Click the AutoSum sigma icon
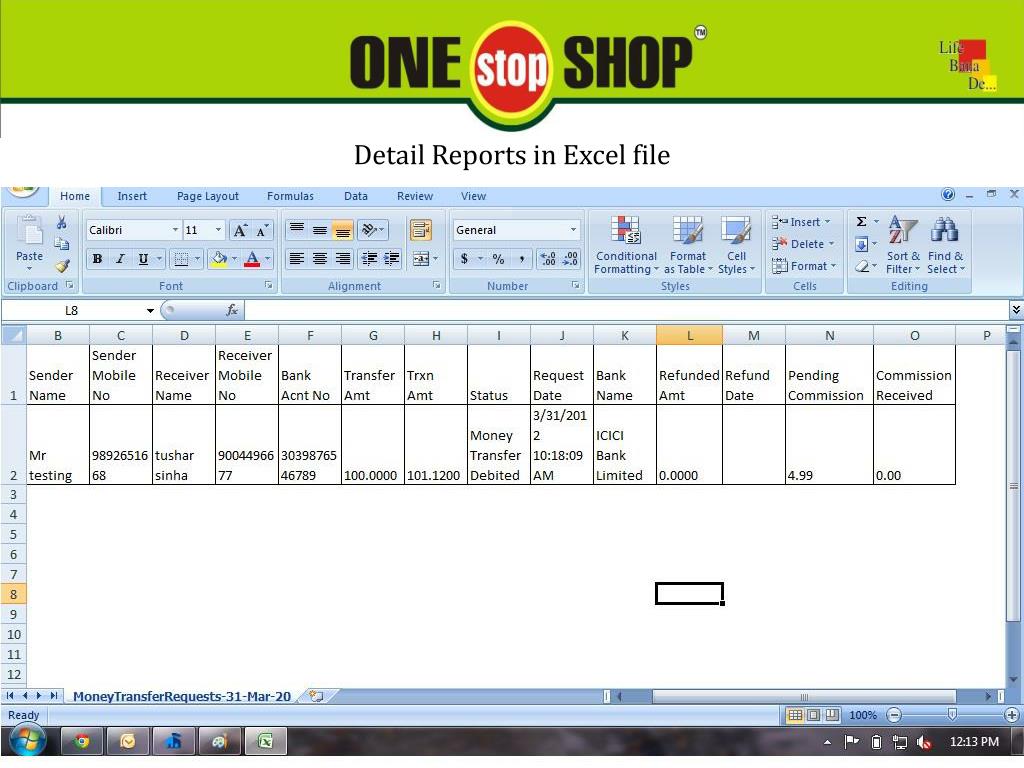 (x=861, y=222)
